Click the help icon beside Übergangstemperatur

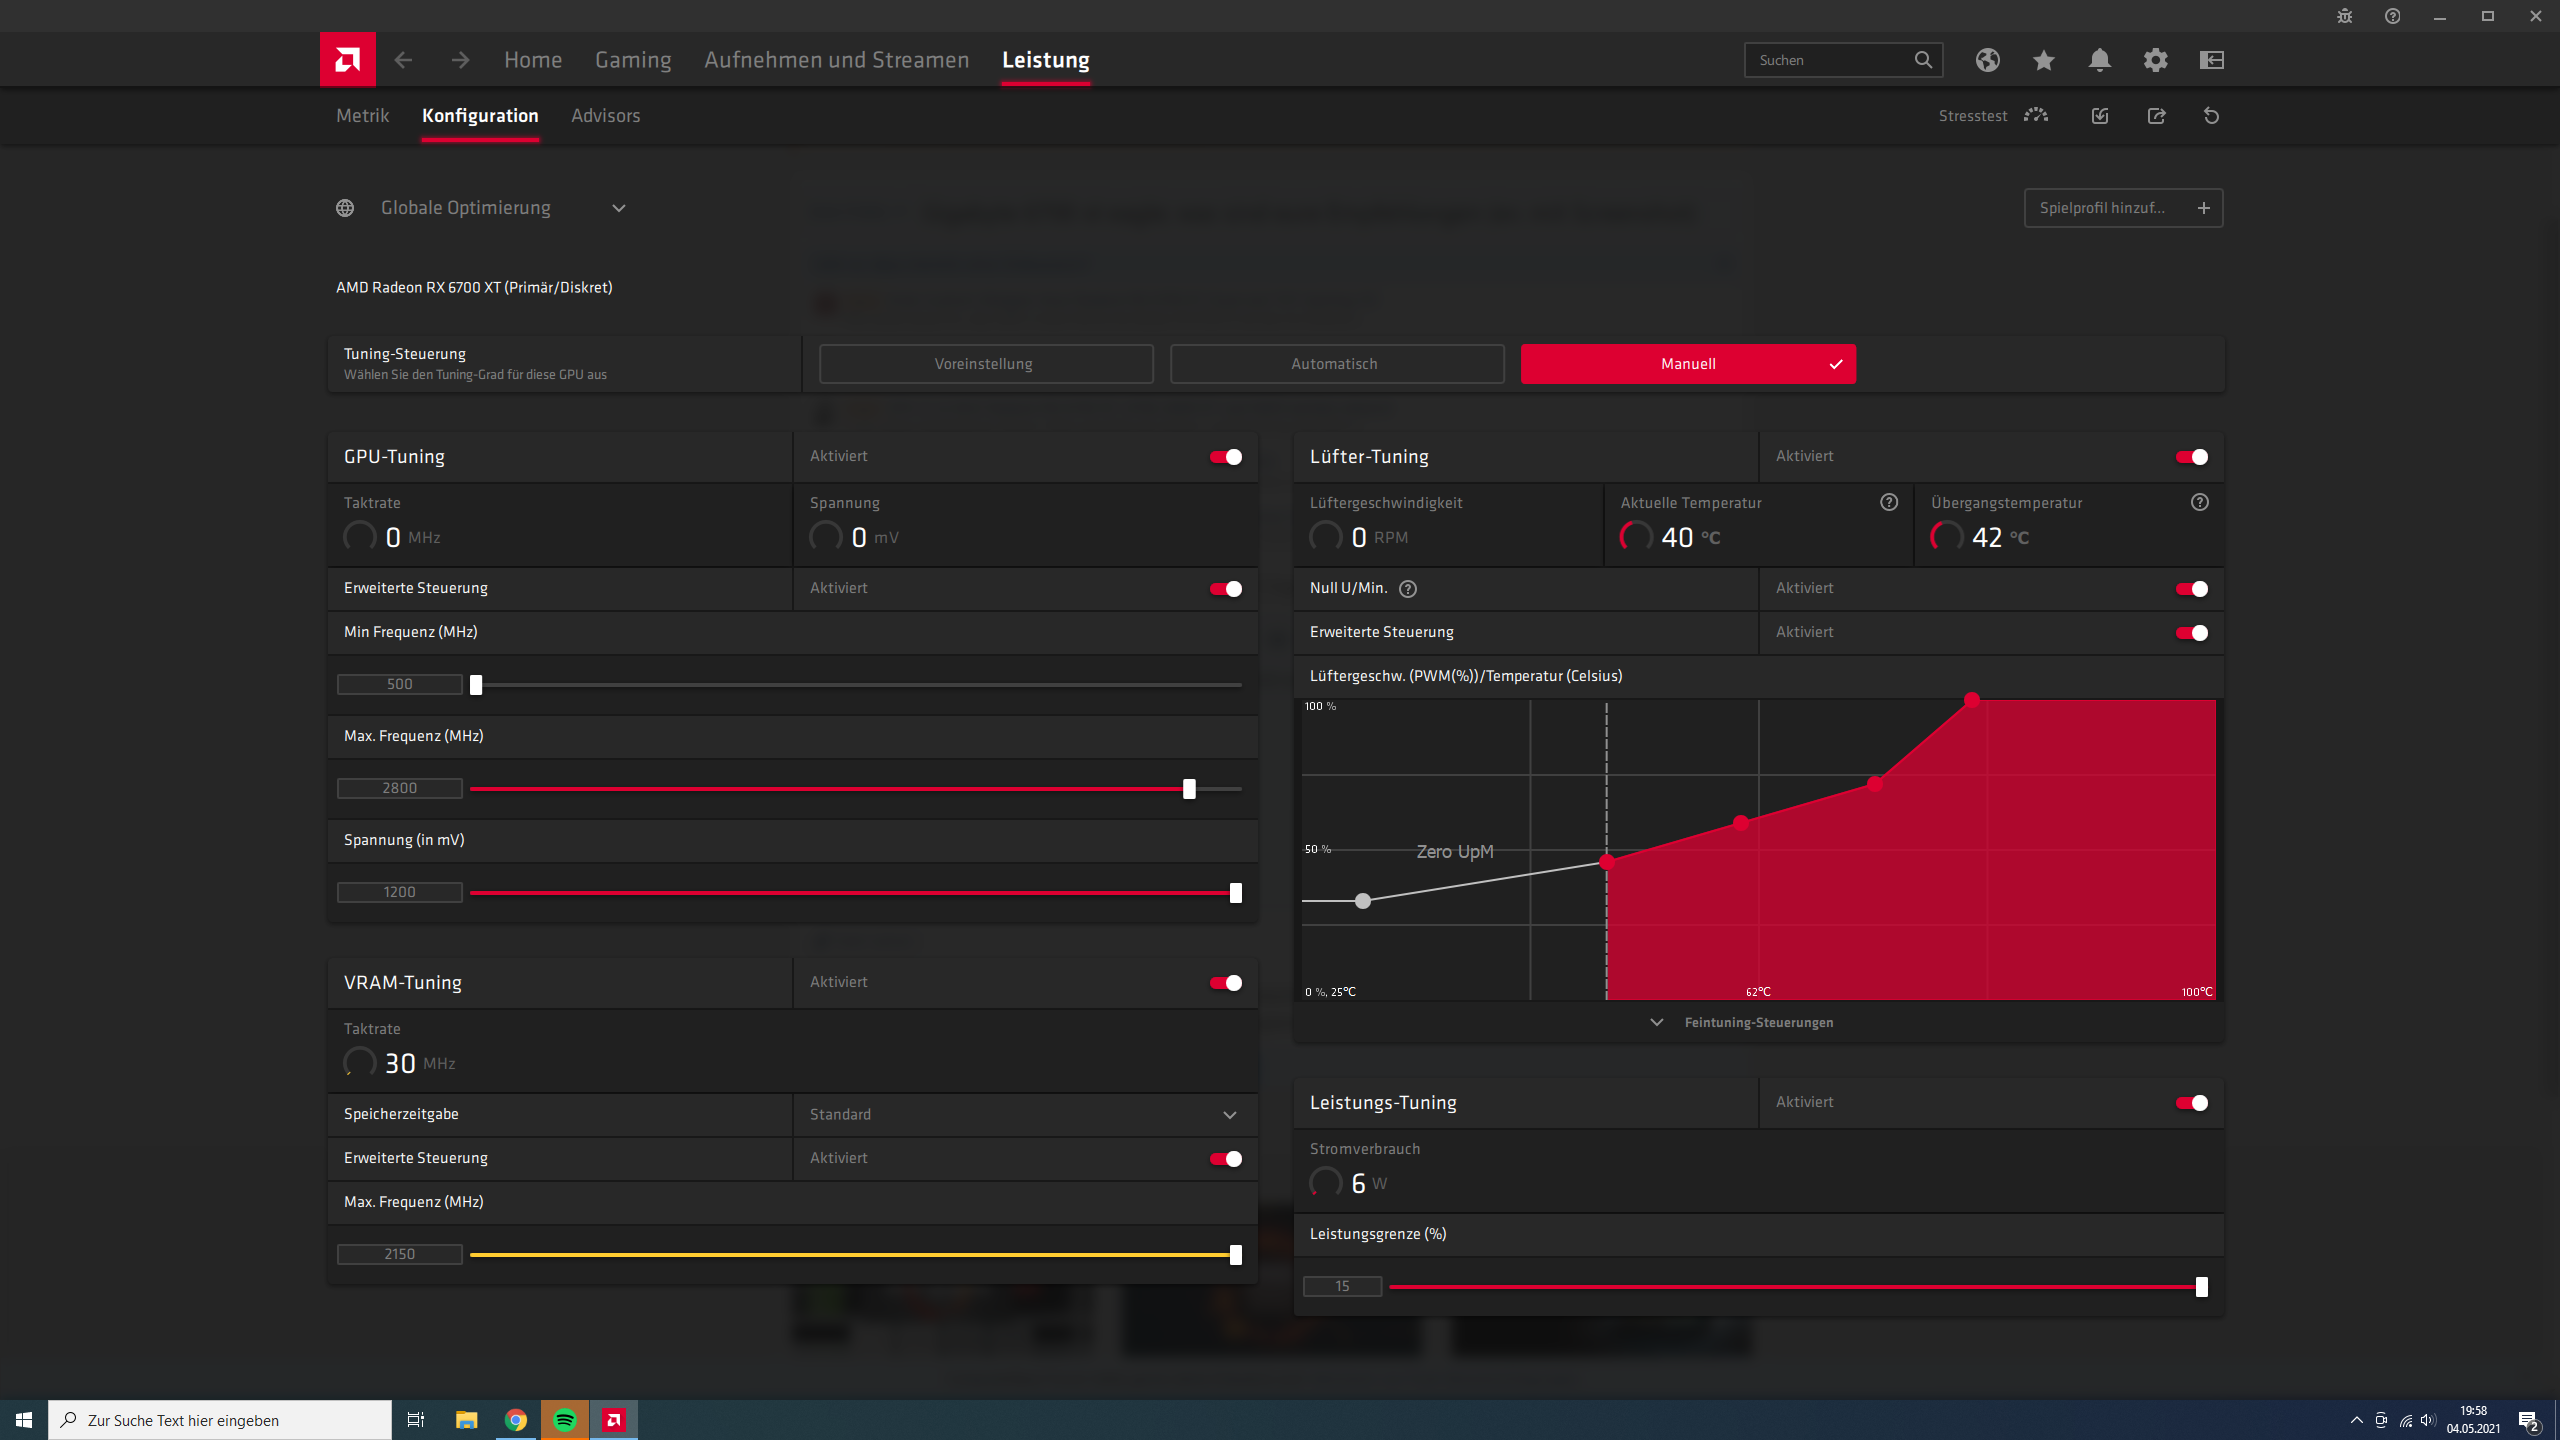pos(2200,503)
